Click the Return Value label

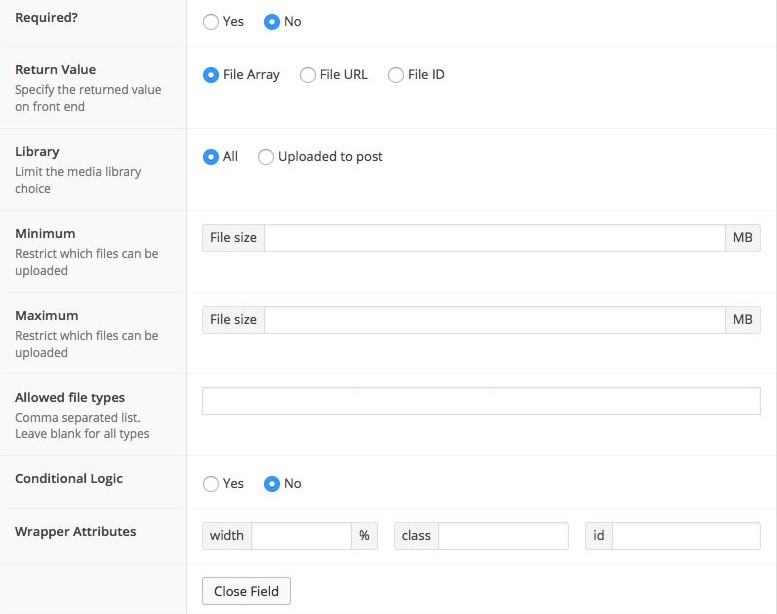[x=56, y=70]
